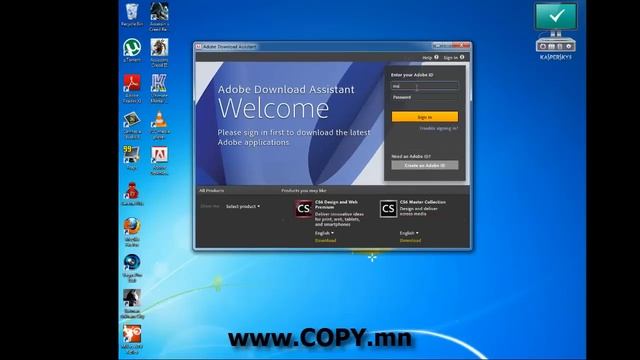Click the yellow Sign in button
This screenshot has height=360, width=640.
[x=424, y=117]
